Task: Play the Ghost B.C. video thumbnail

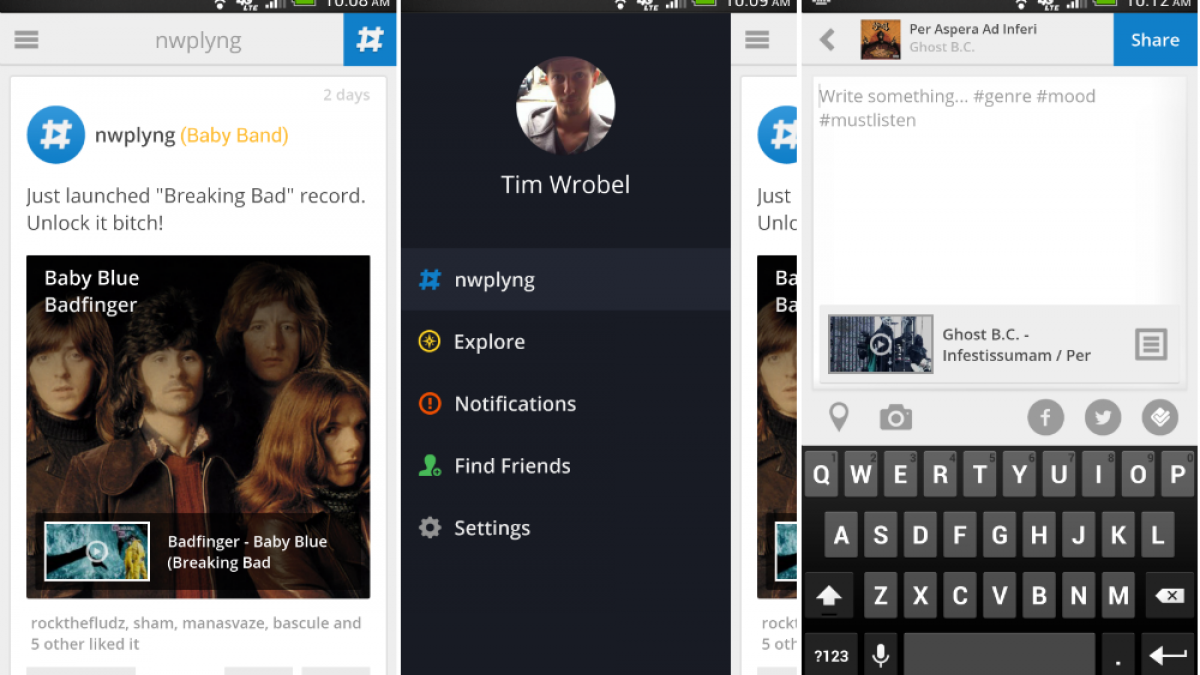Action: pyautogui.click(x=880, y=344)
